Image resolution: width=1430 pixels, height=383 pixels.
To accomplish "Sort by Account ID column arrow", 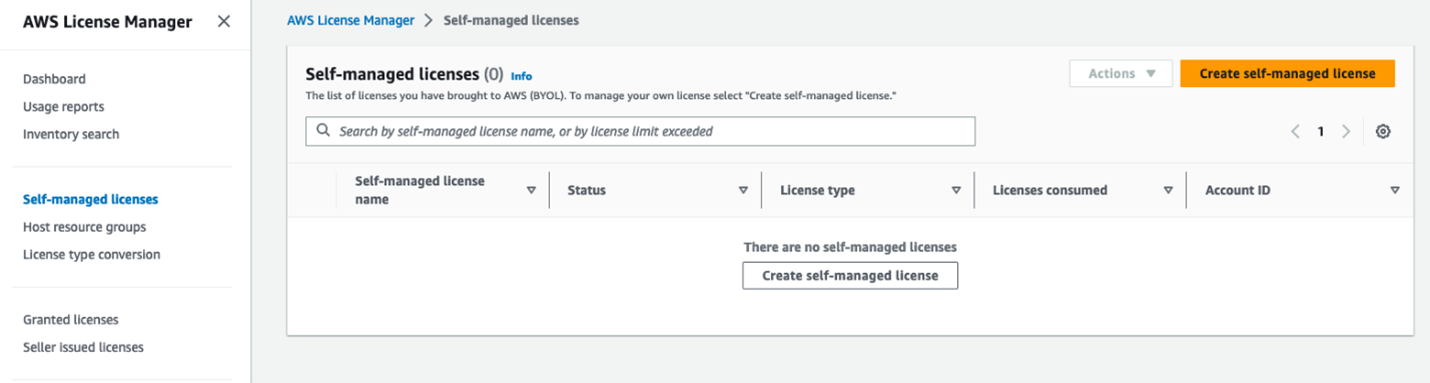I will pos(1395,190).
